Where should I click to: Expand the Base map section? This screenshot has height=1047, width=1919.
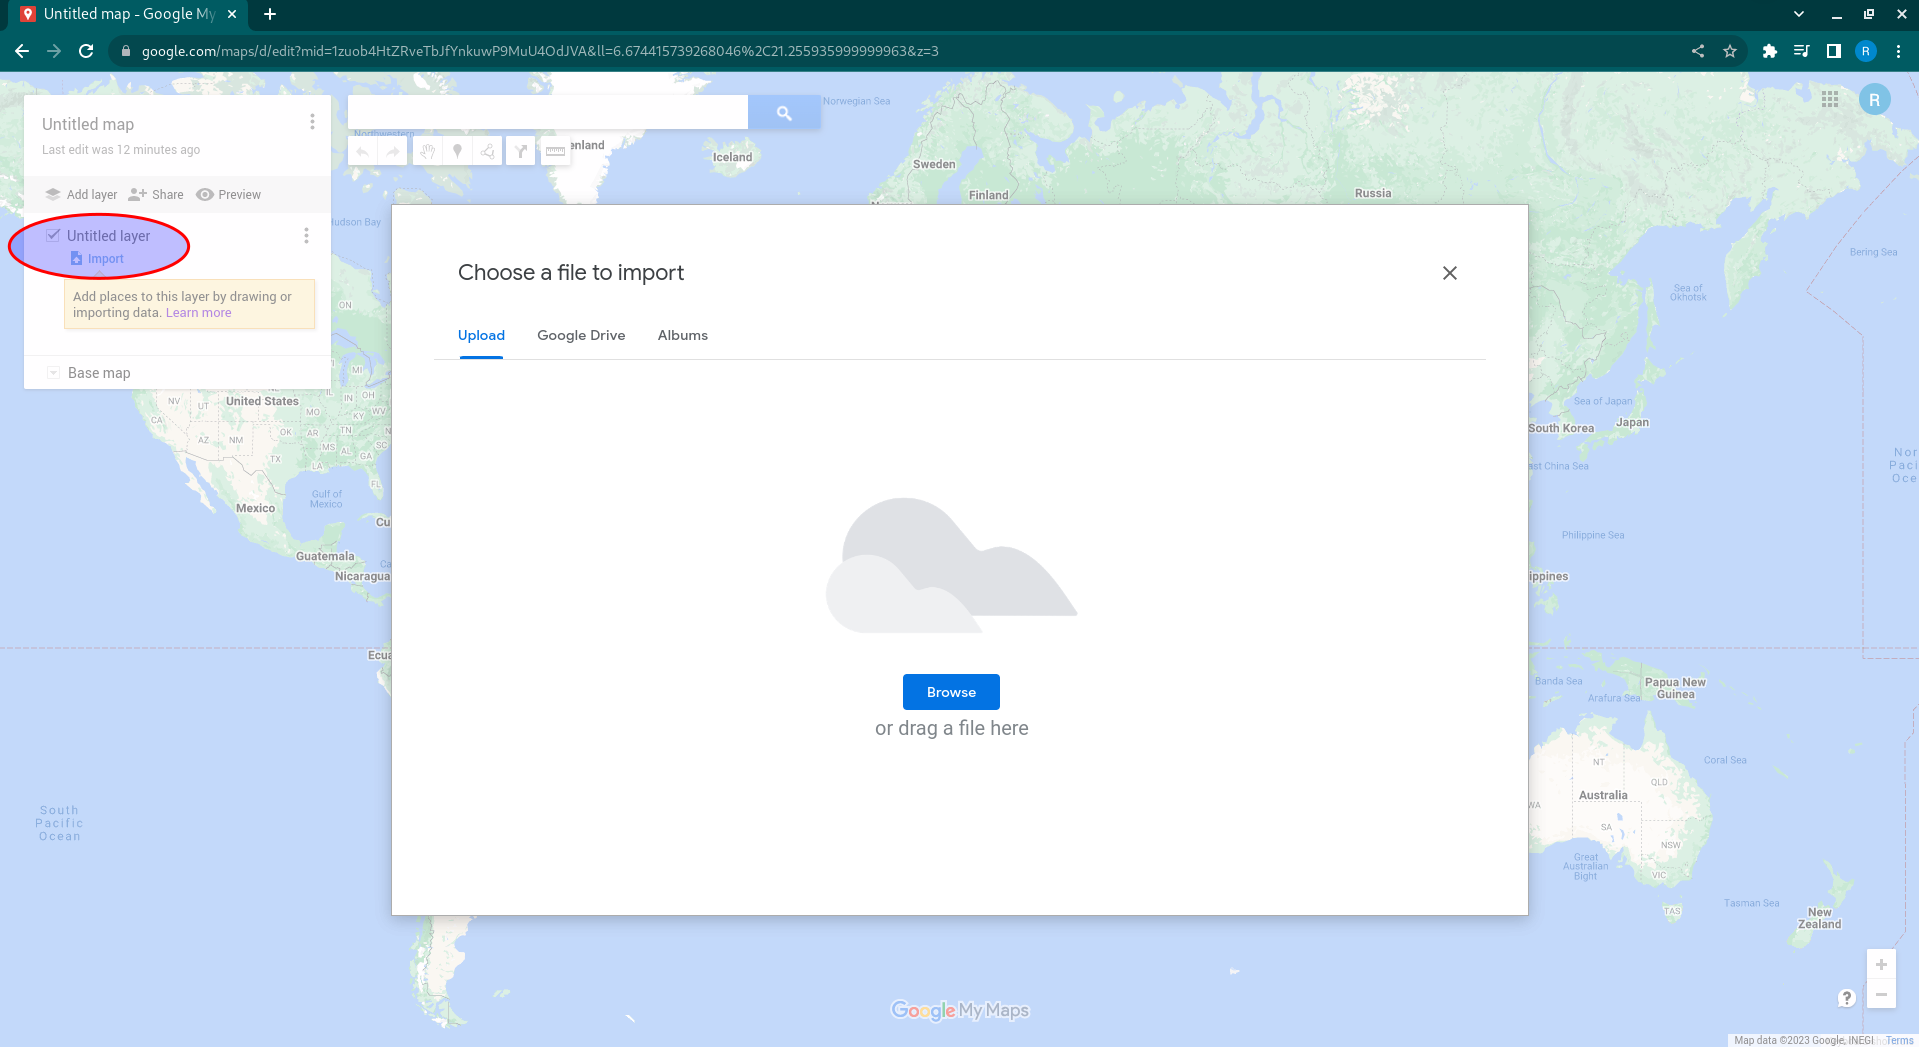point(54,373)
